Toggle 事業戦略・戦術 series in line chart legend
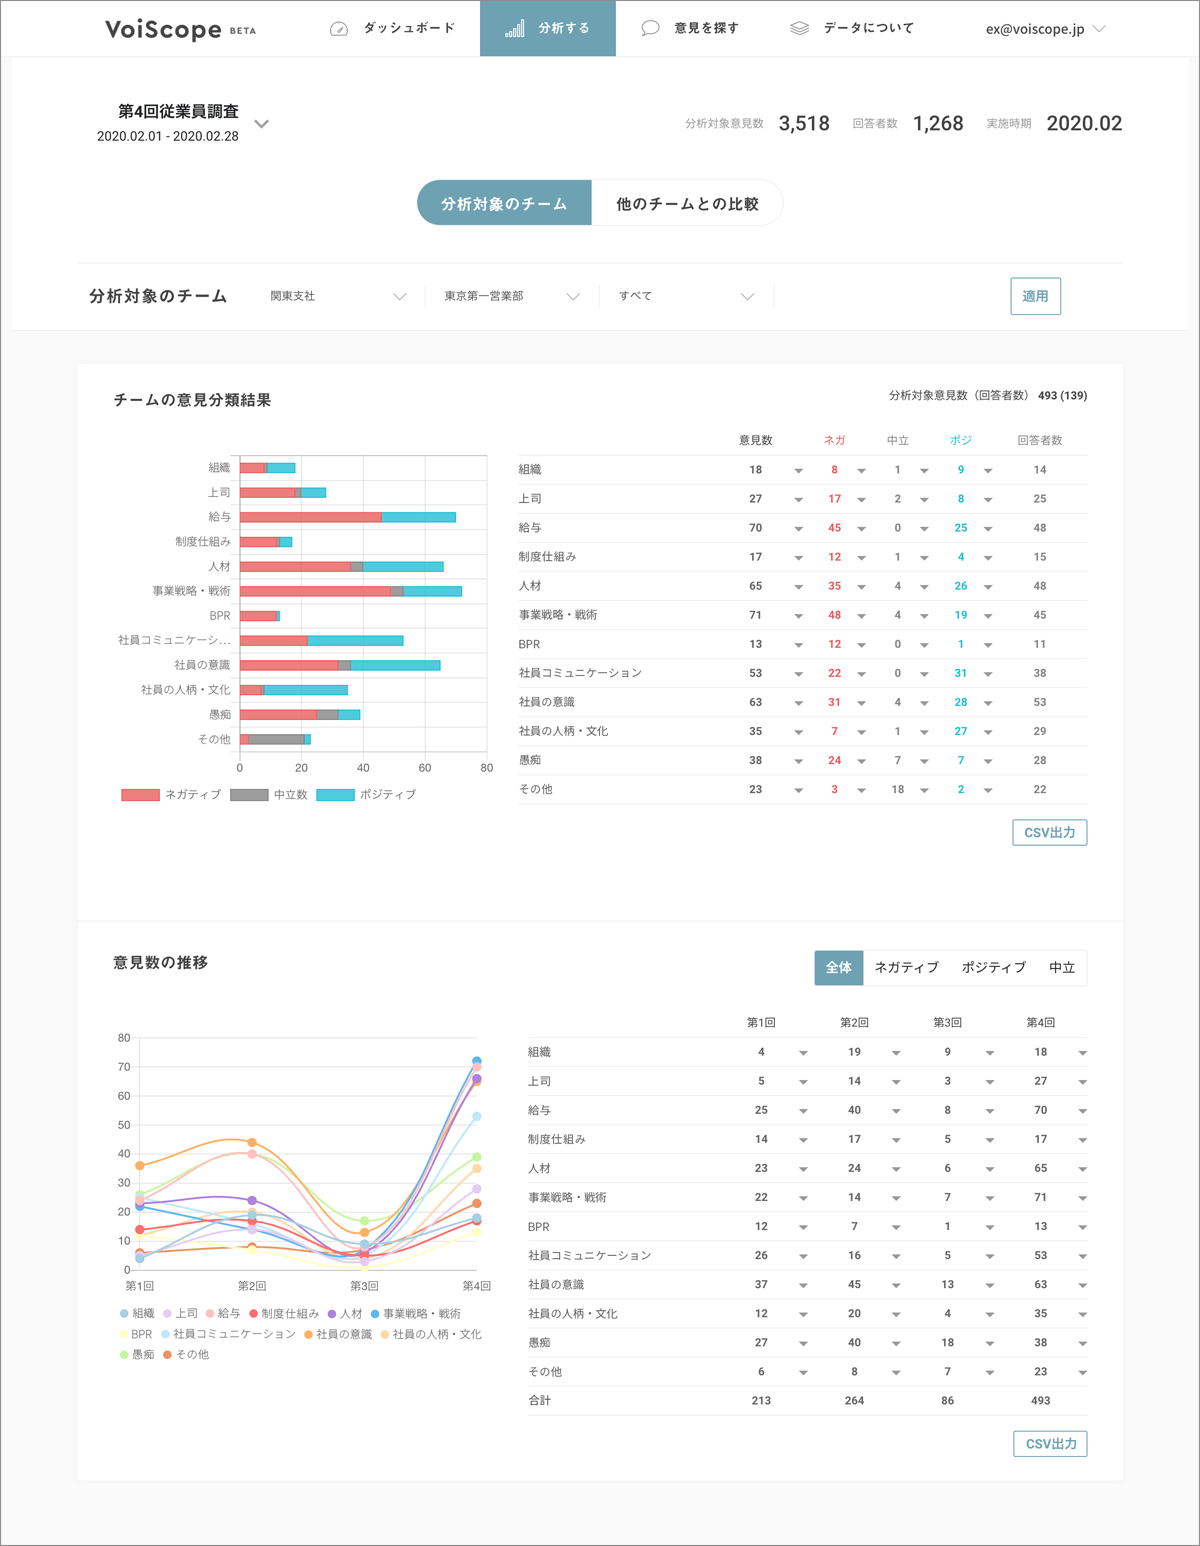 tap(416, 1313)
